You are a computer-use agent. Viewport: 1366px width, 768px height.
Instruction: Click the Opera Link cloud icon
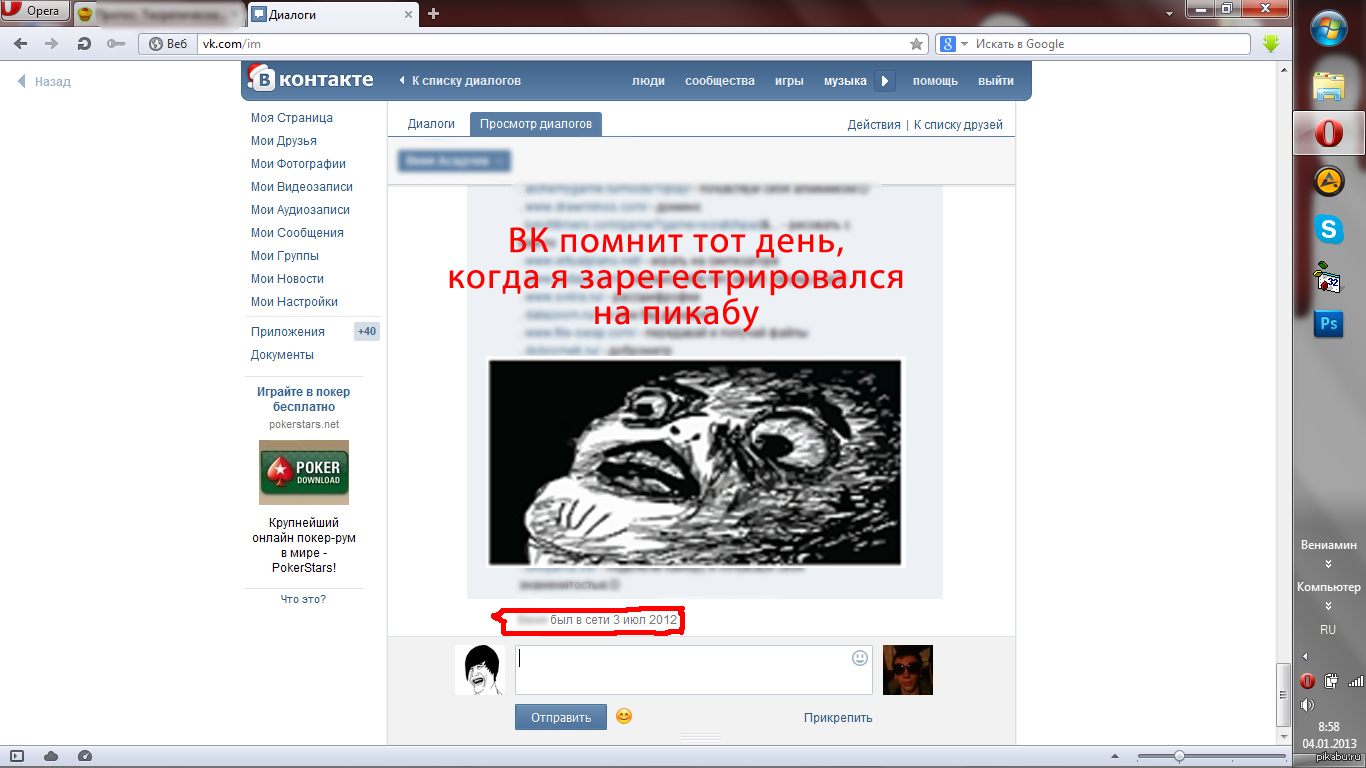(51, 756)
